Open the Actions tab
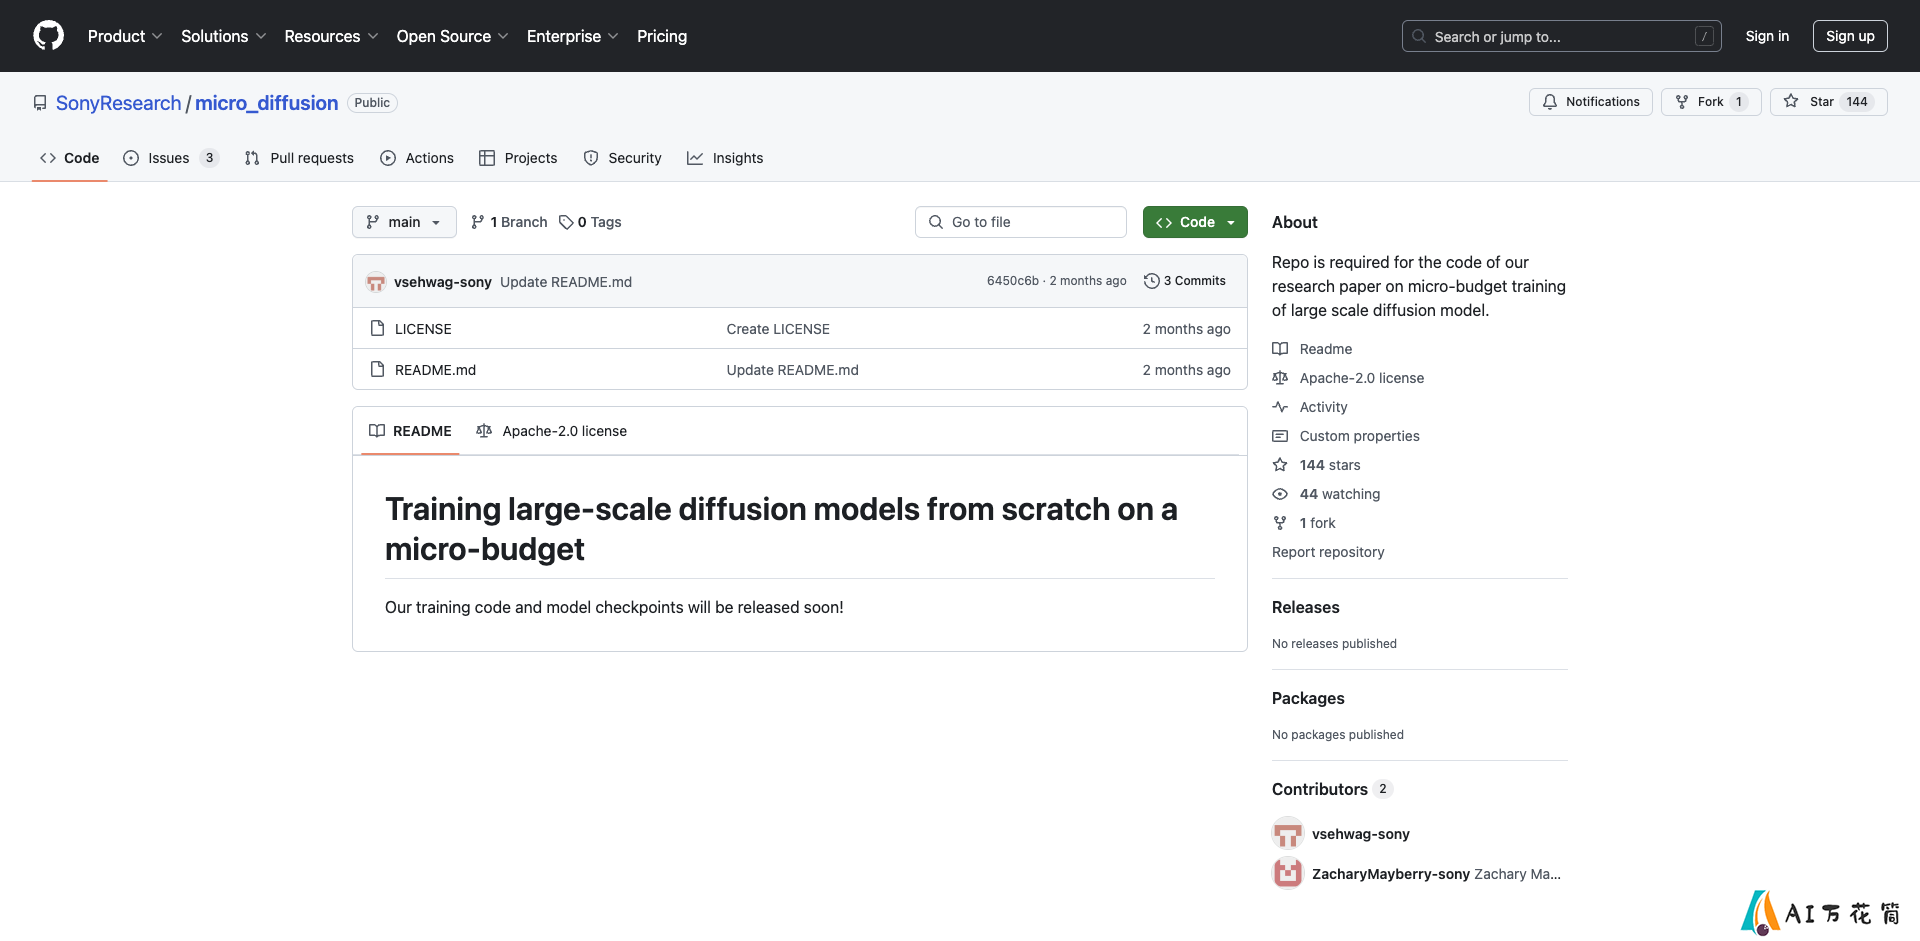The height and width of the screenshot is (941, 1920). (417, 158)
